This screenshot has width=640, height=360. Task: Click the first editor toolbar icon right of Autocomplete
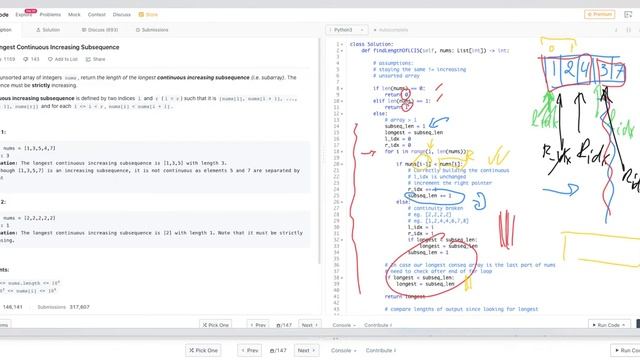[616, 30]
